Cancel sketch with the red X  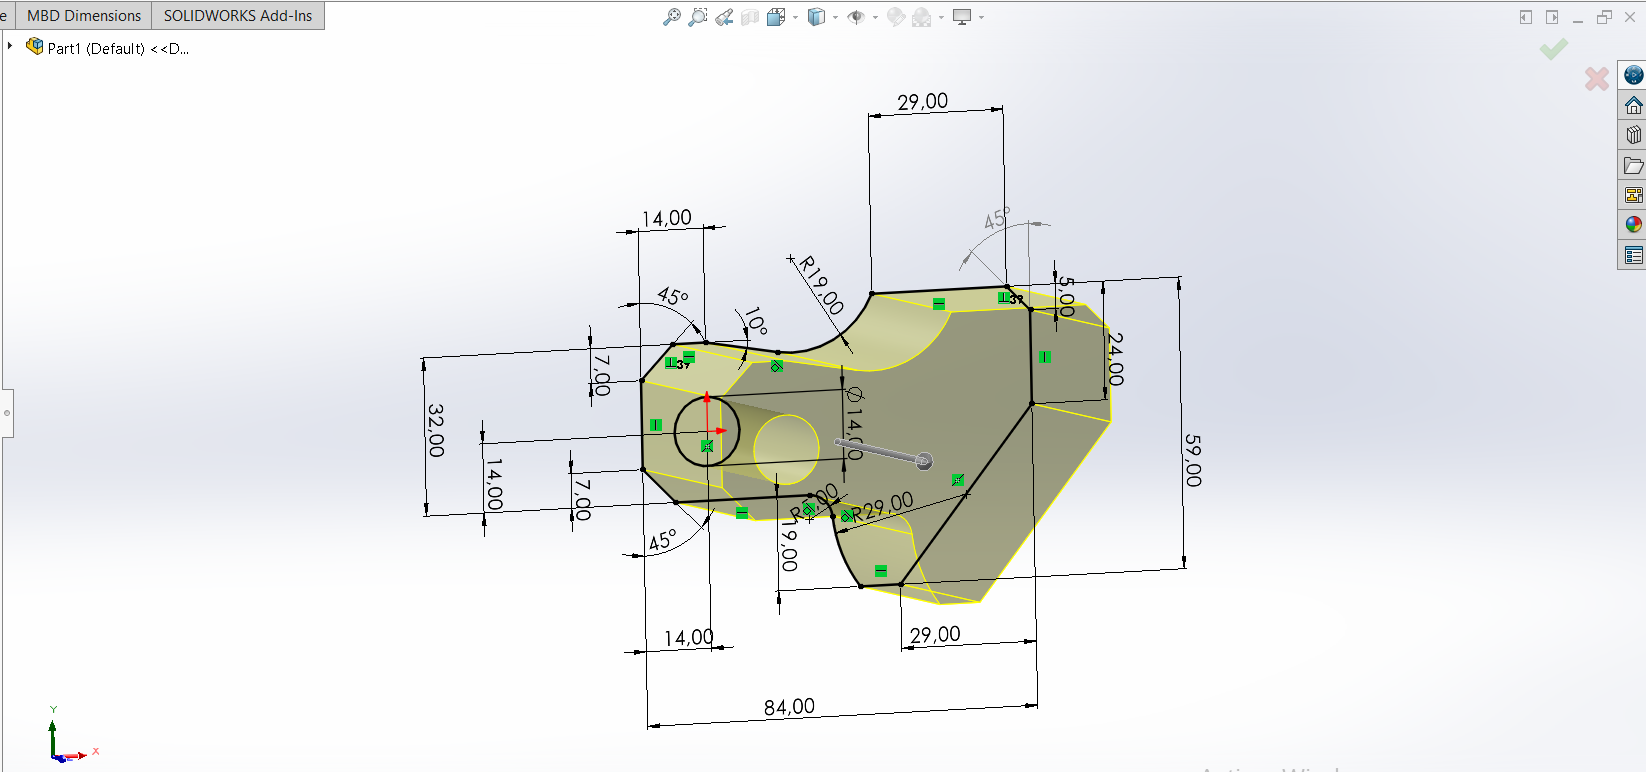click(1597, 78)
